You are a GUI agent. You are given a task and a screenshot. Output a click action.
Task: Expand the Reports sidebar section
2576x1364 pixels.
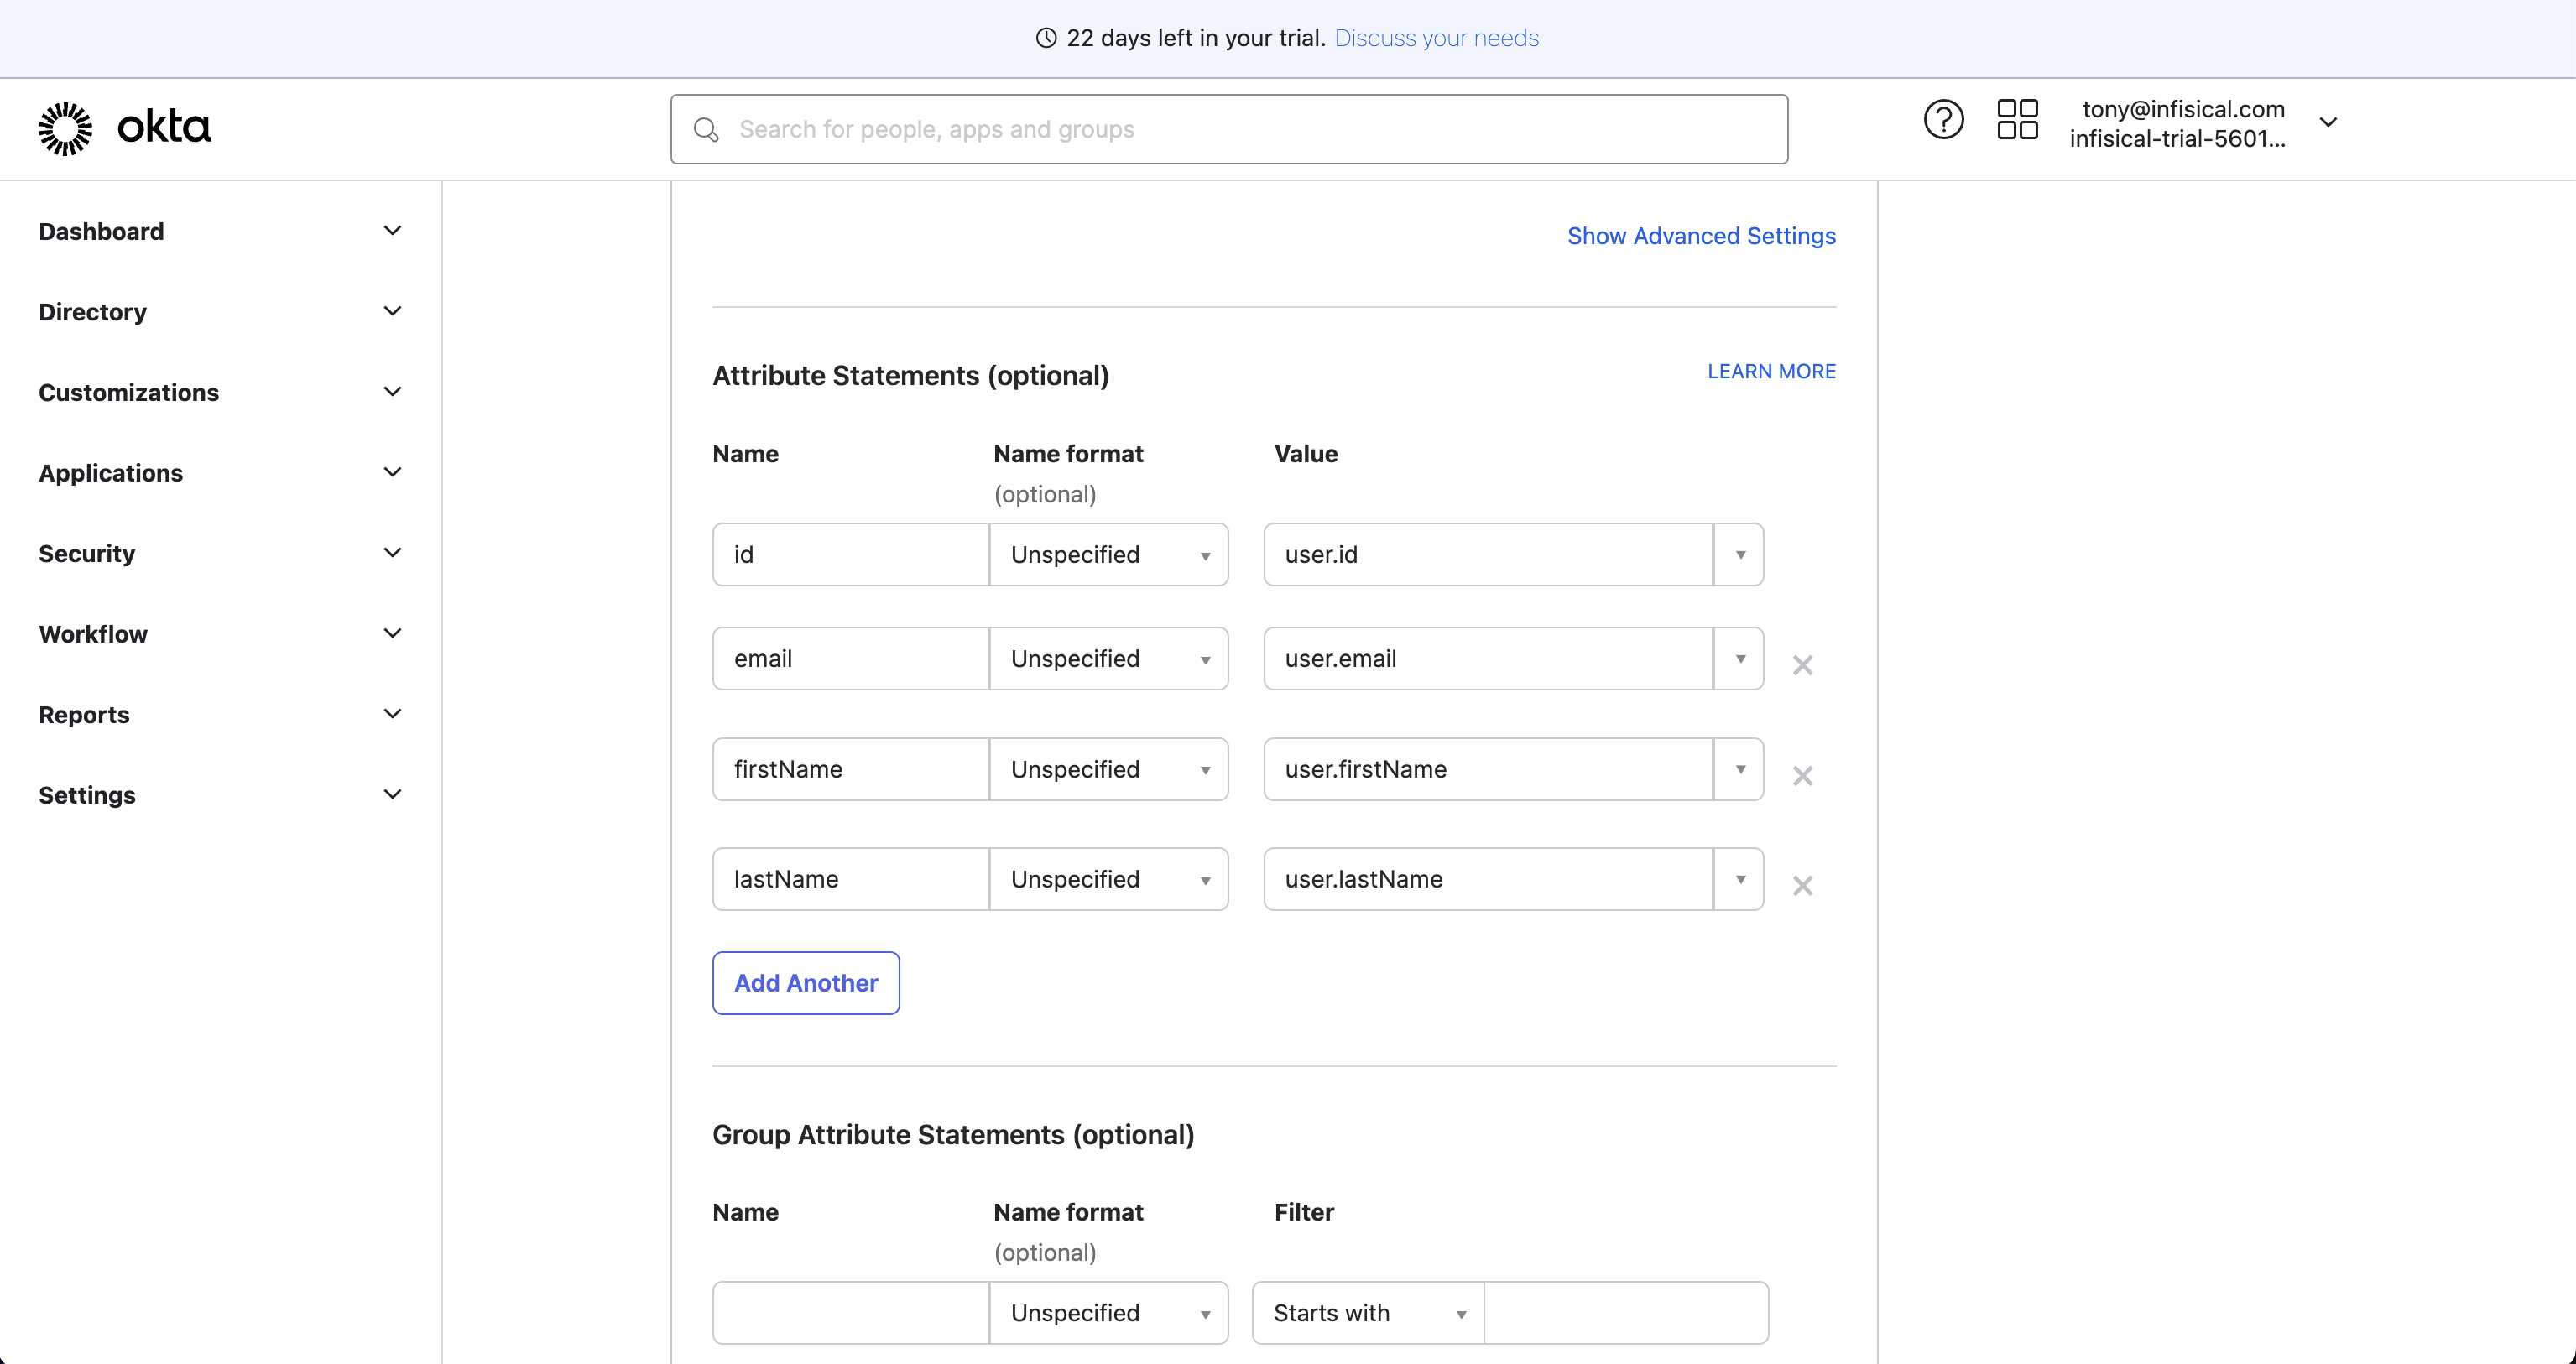(392, 714)
